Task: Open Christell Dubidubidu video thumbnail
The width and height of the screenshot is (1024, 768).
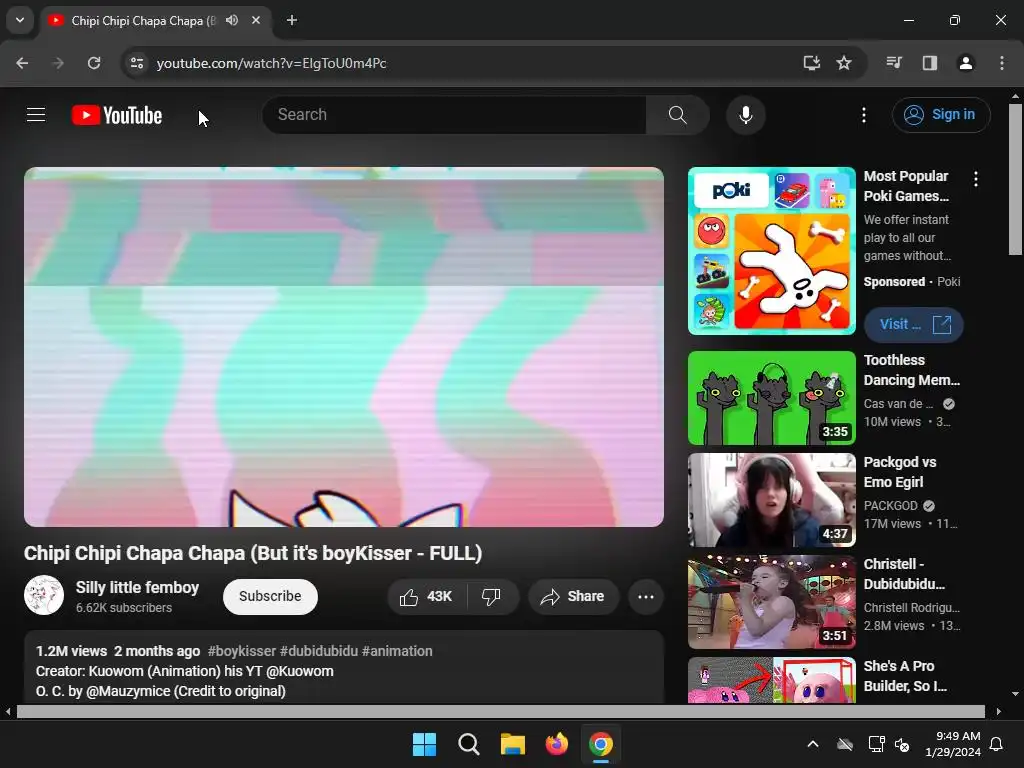Action: click(x=771, y=601)
